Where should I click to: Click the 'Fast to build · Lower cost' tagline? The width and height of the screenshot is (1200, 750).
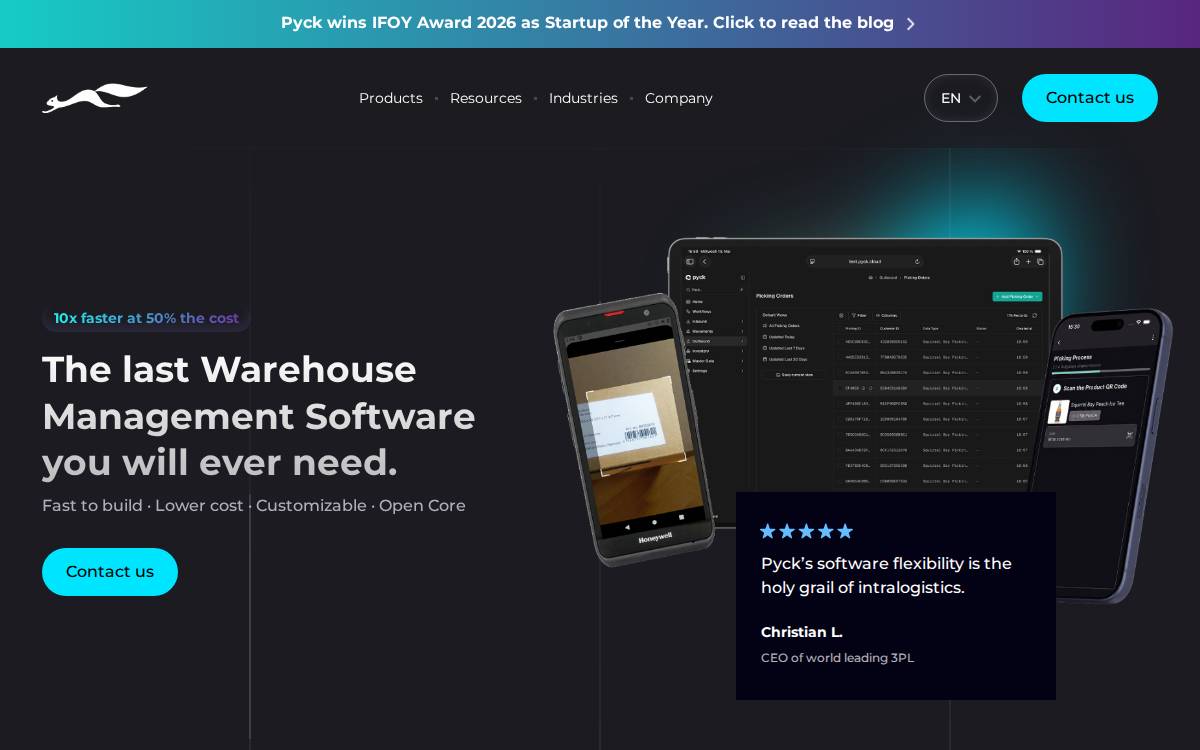(254, 506)
